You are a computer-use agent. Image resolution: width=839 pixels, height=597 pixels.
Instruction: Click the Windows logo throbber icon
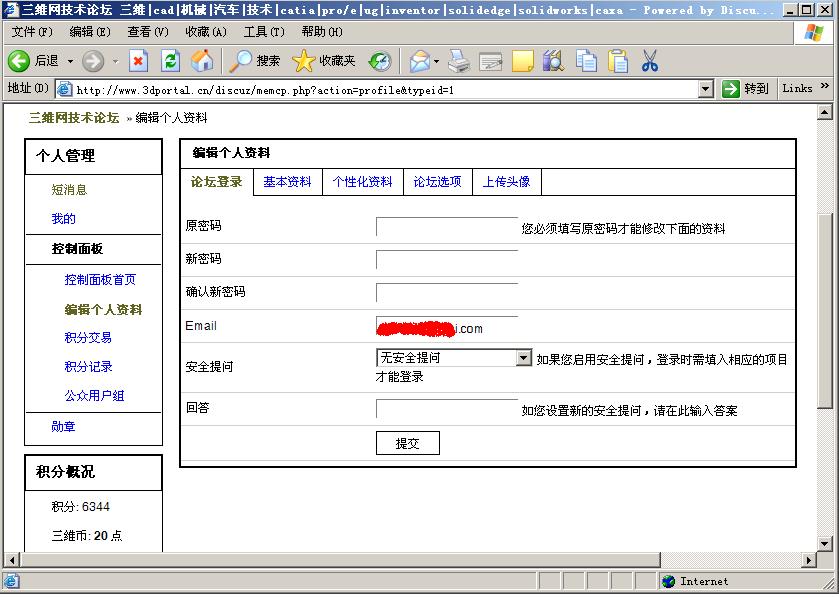tap(813, 33)
